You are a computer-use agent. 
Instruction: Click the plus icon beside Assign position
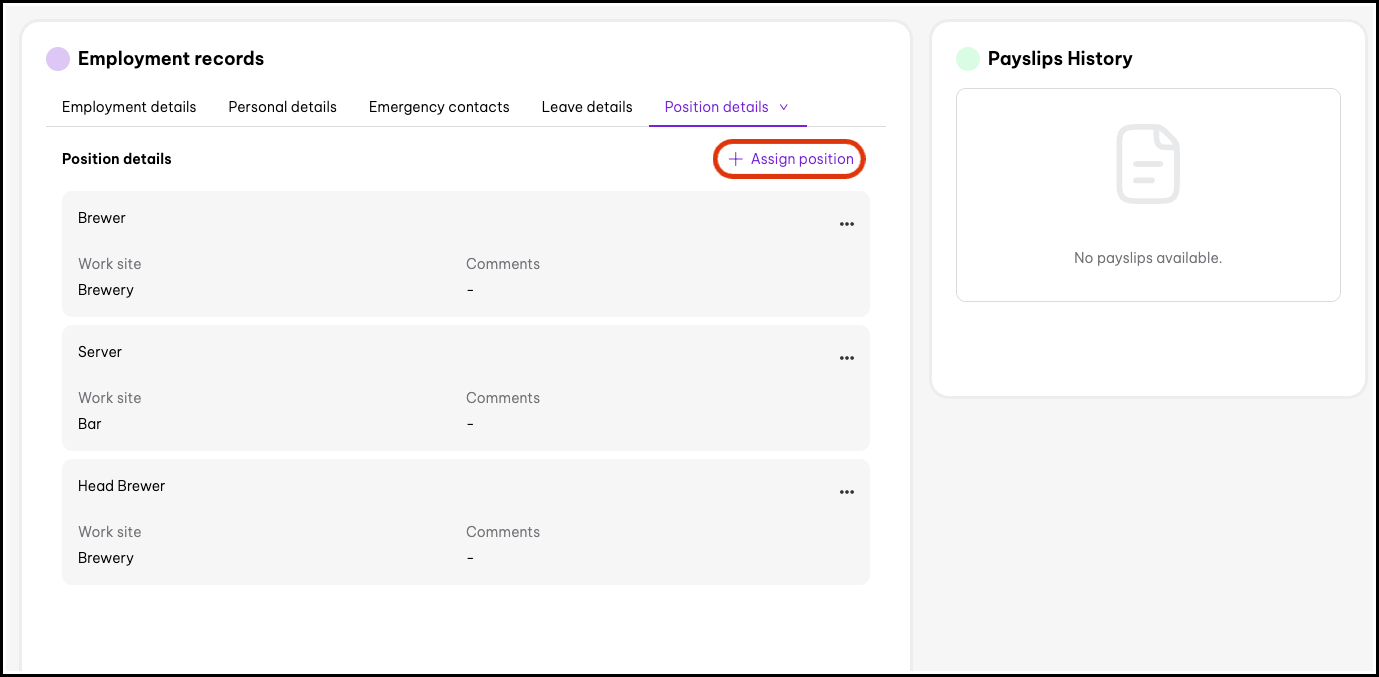735,159
